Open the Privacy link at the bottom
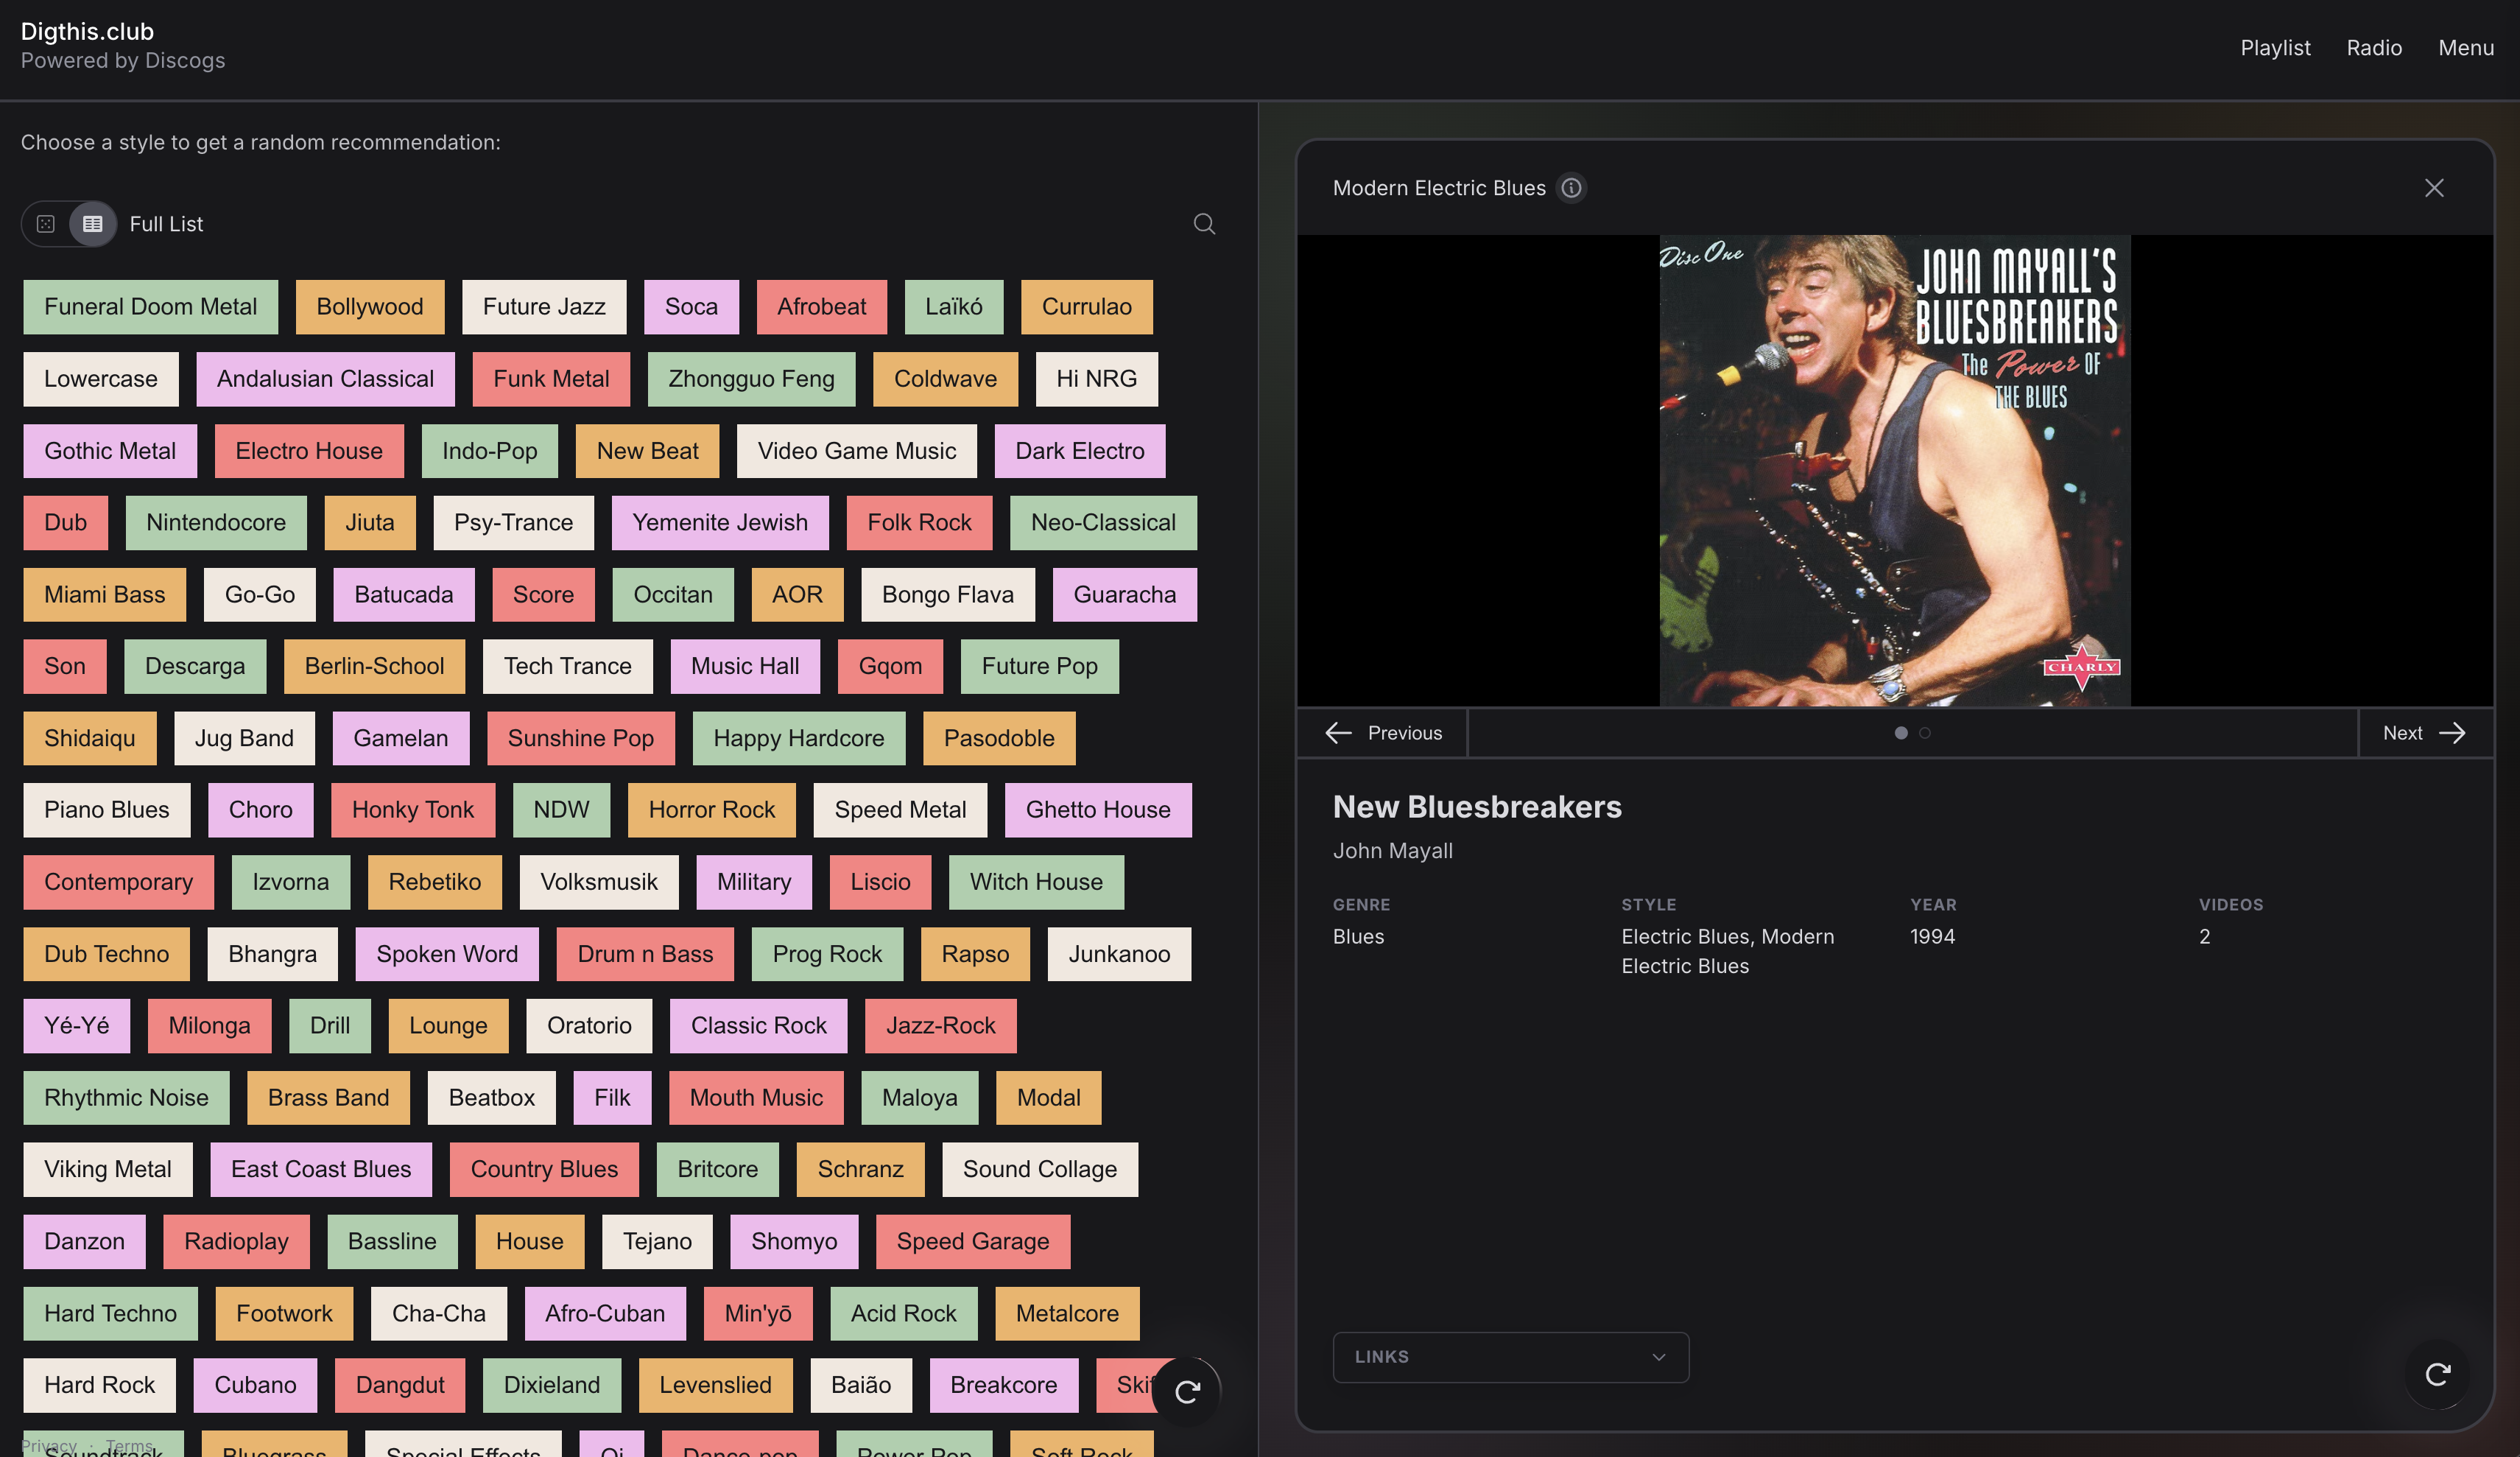The image size is (2520, 1457). click(x=48, y=1446)
